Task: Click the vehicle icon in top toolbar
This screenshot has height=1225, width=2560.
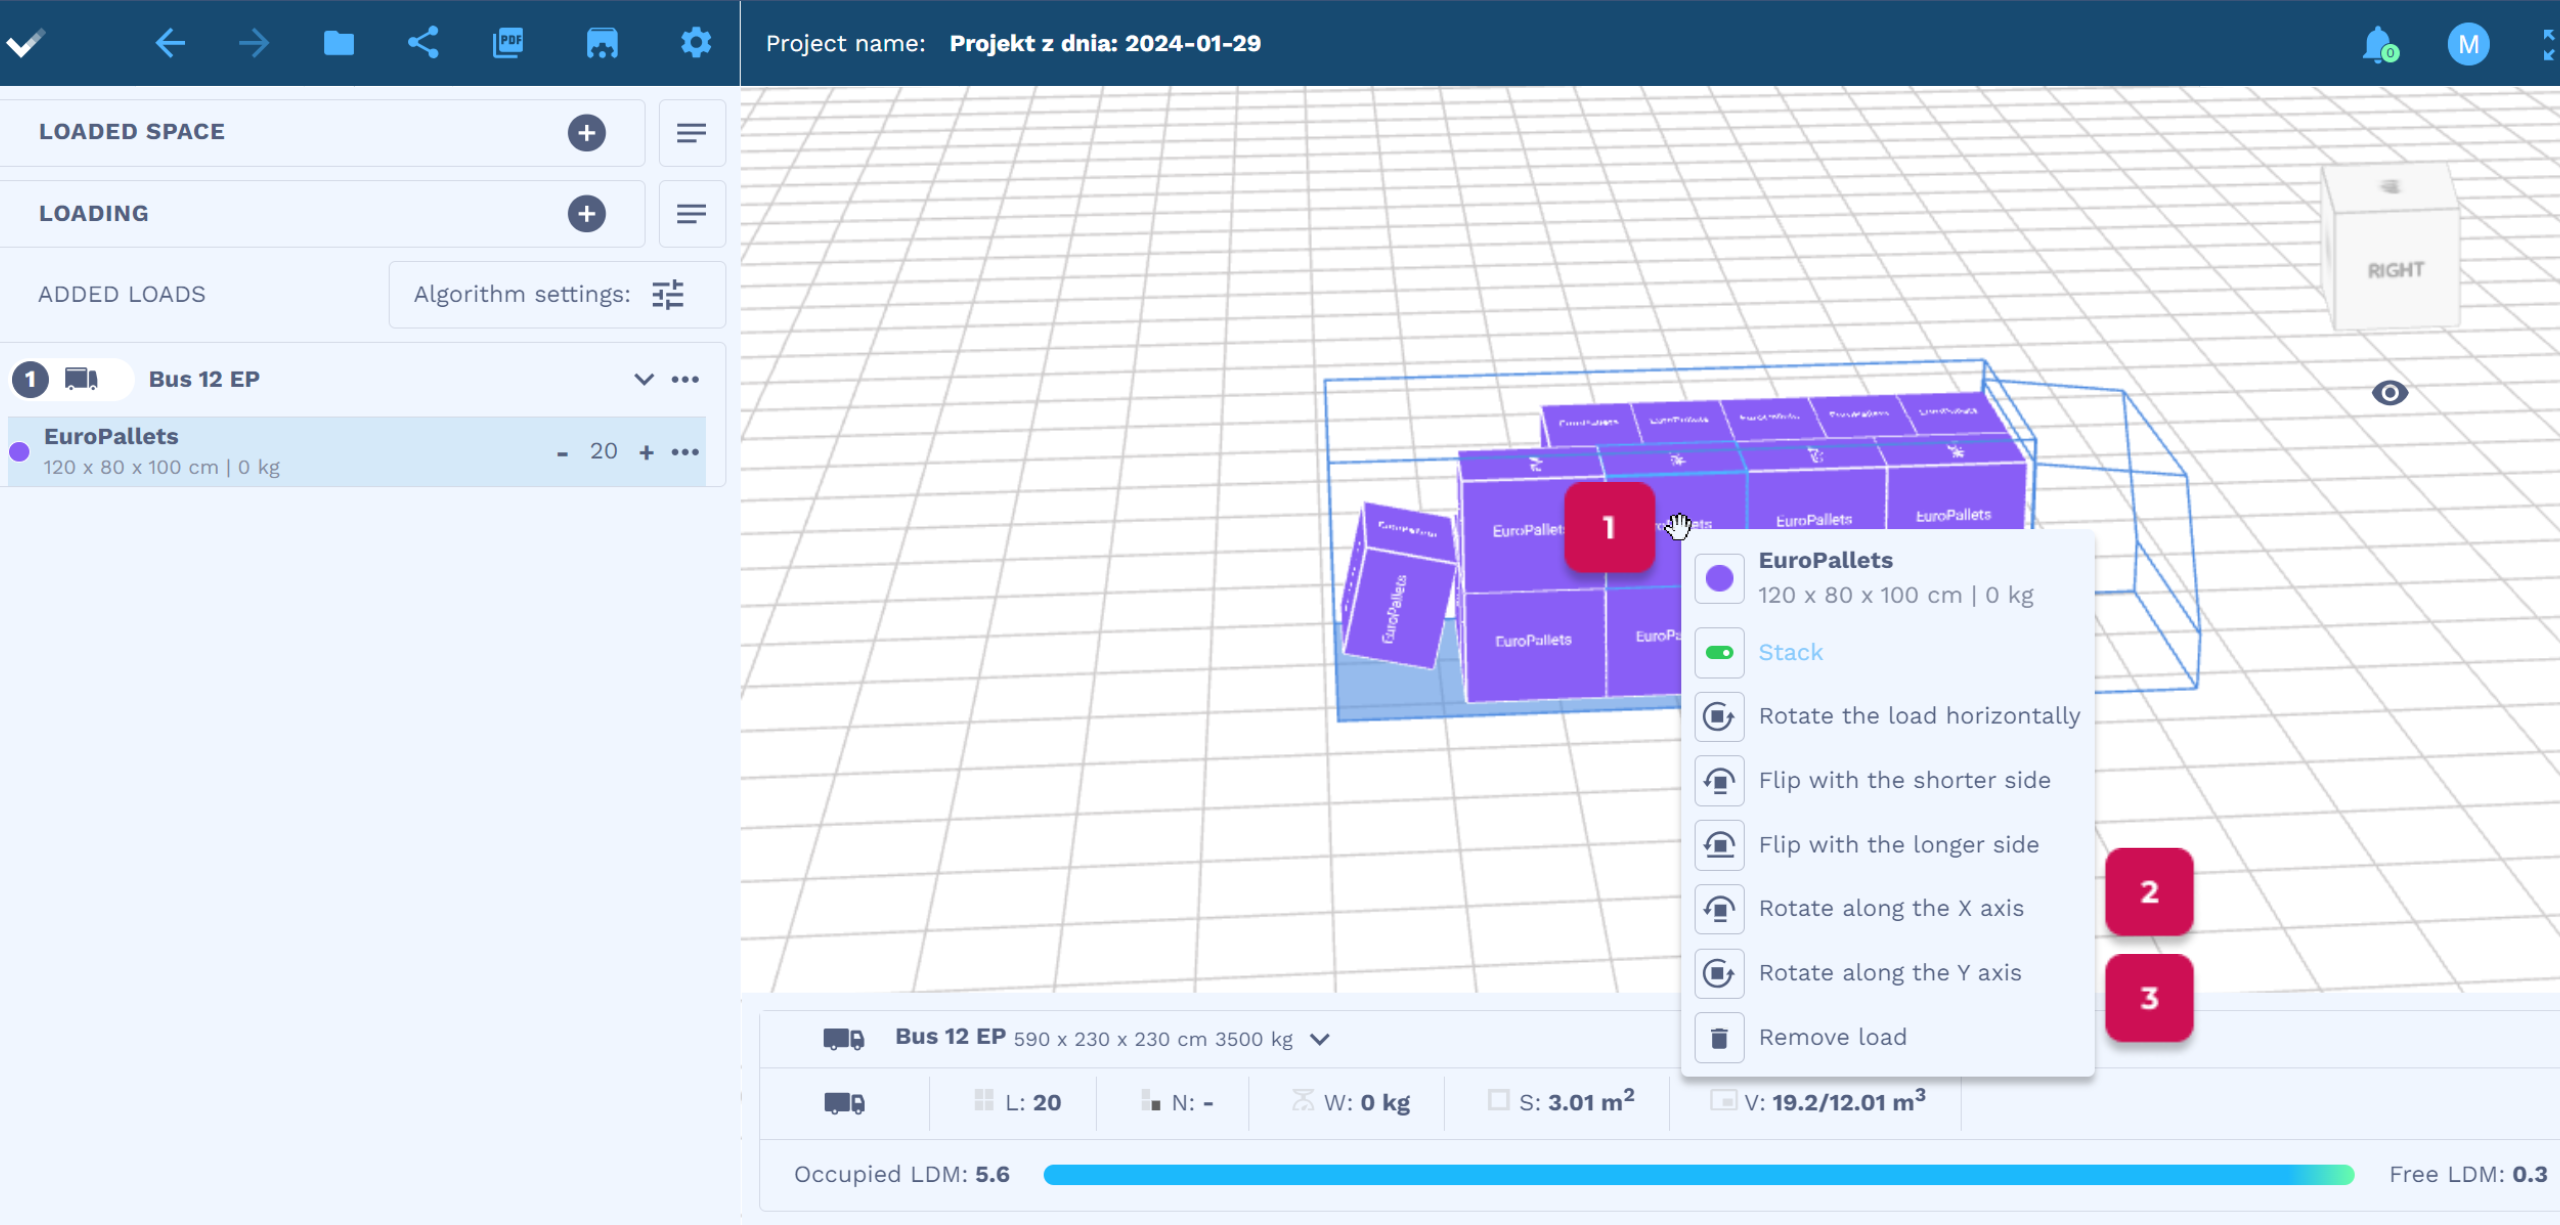Action: [601, 43]
